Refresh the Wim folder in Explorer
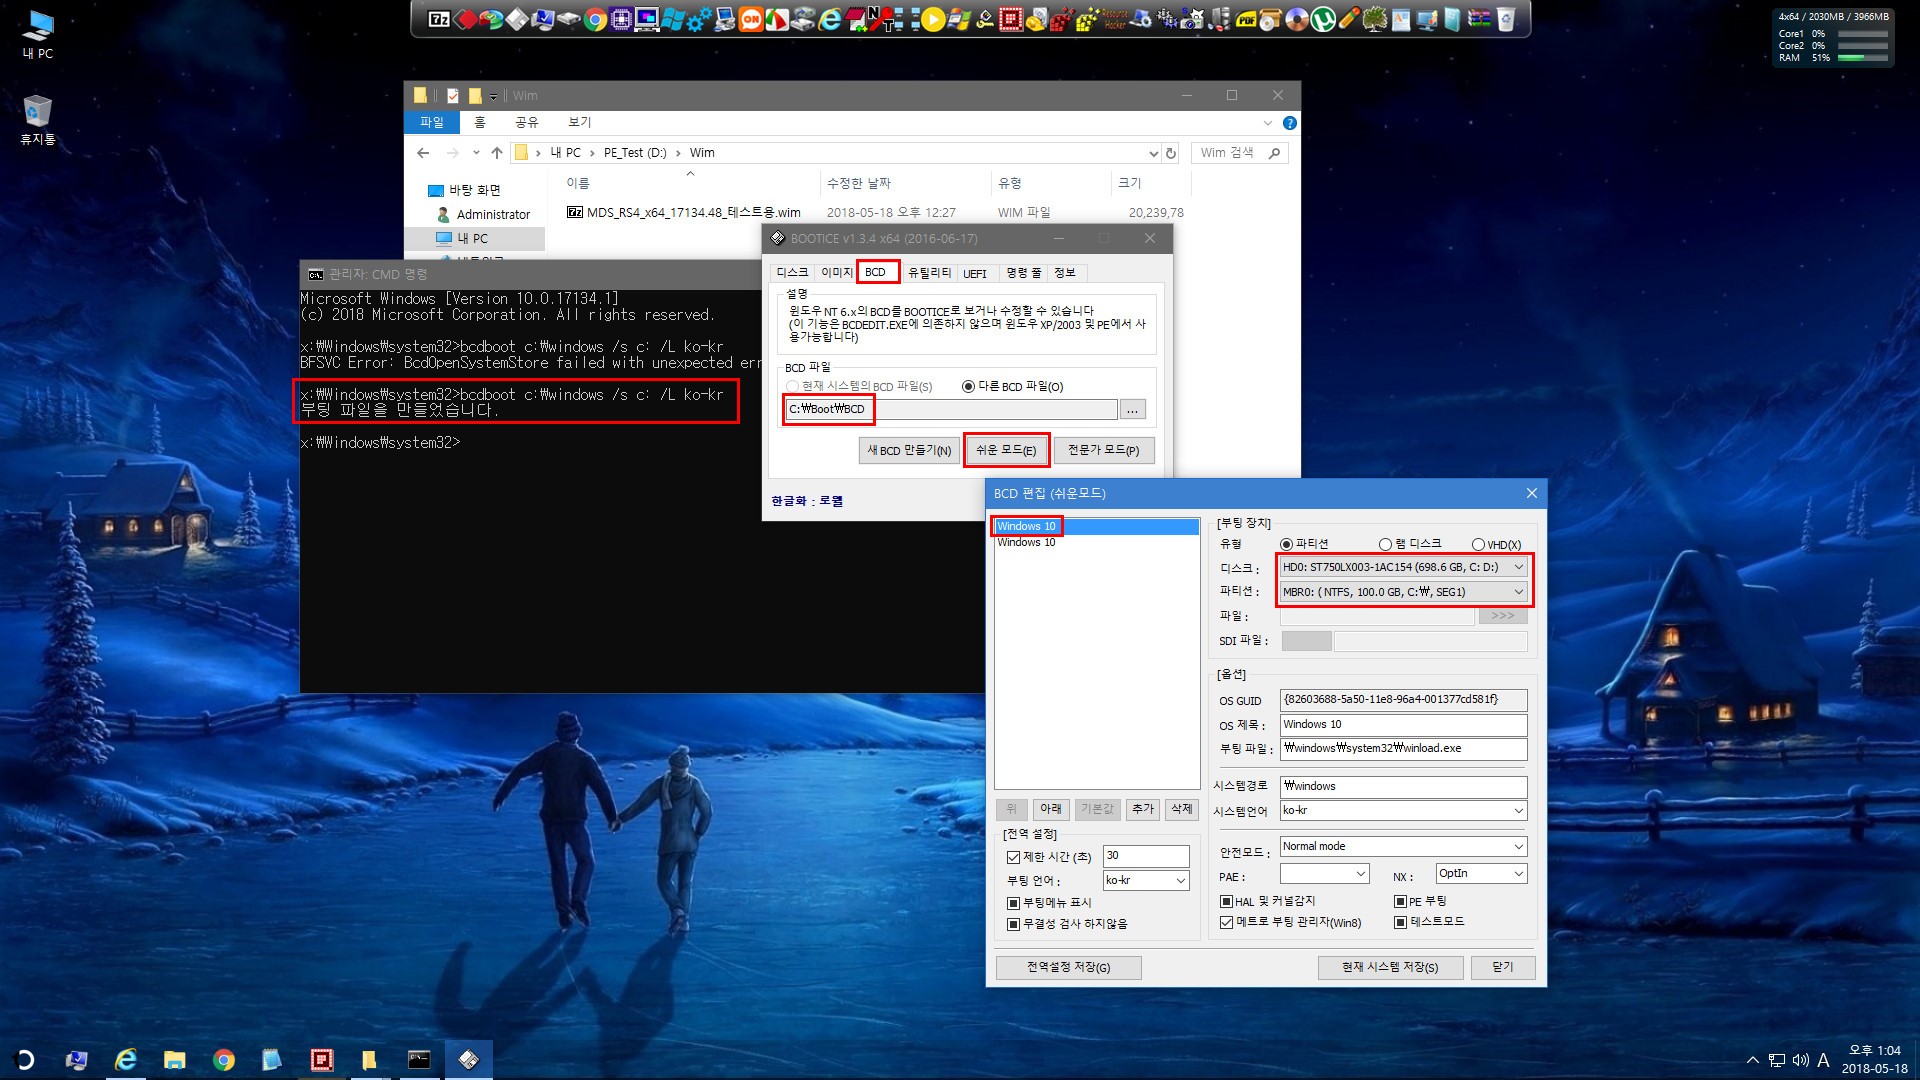This screenshot has height=1080, width=1920. point(1171,153)
